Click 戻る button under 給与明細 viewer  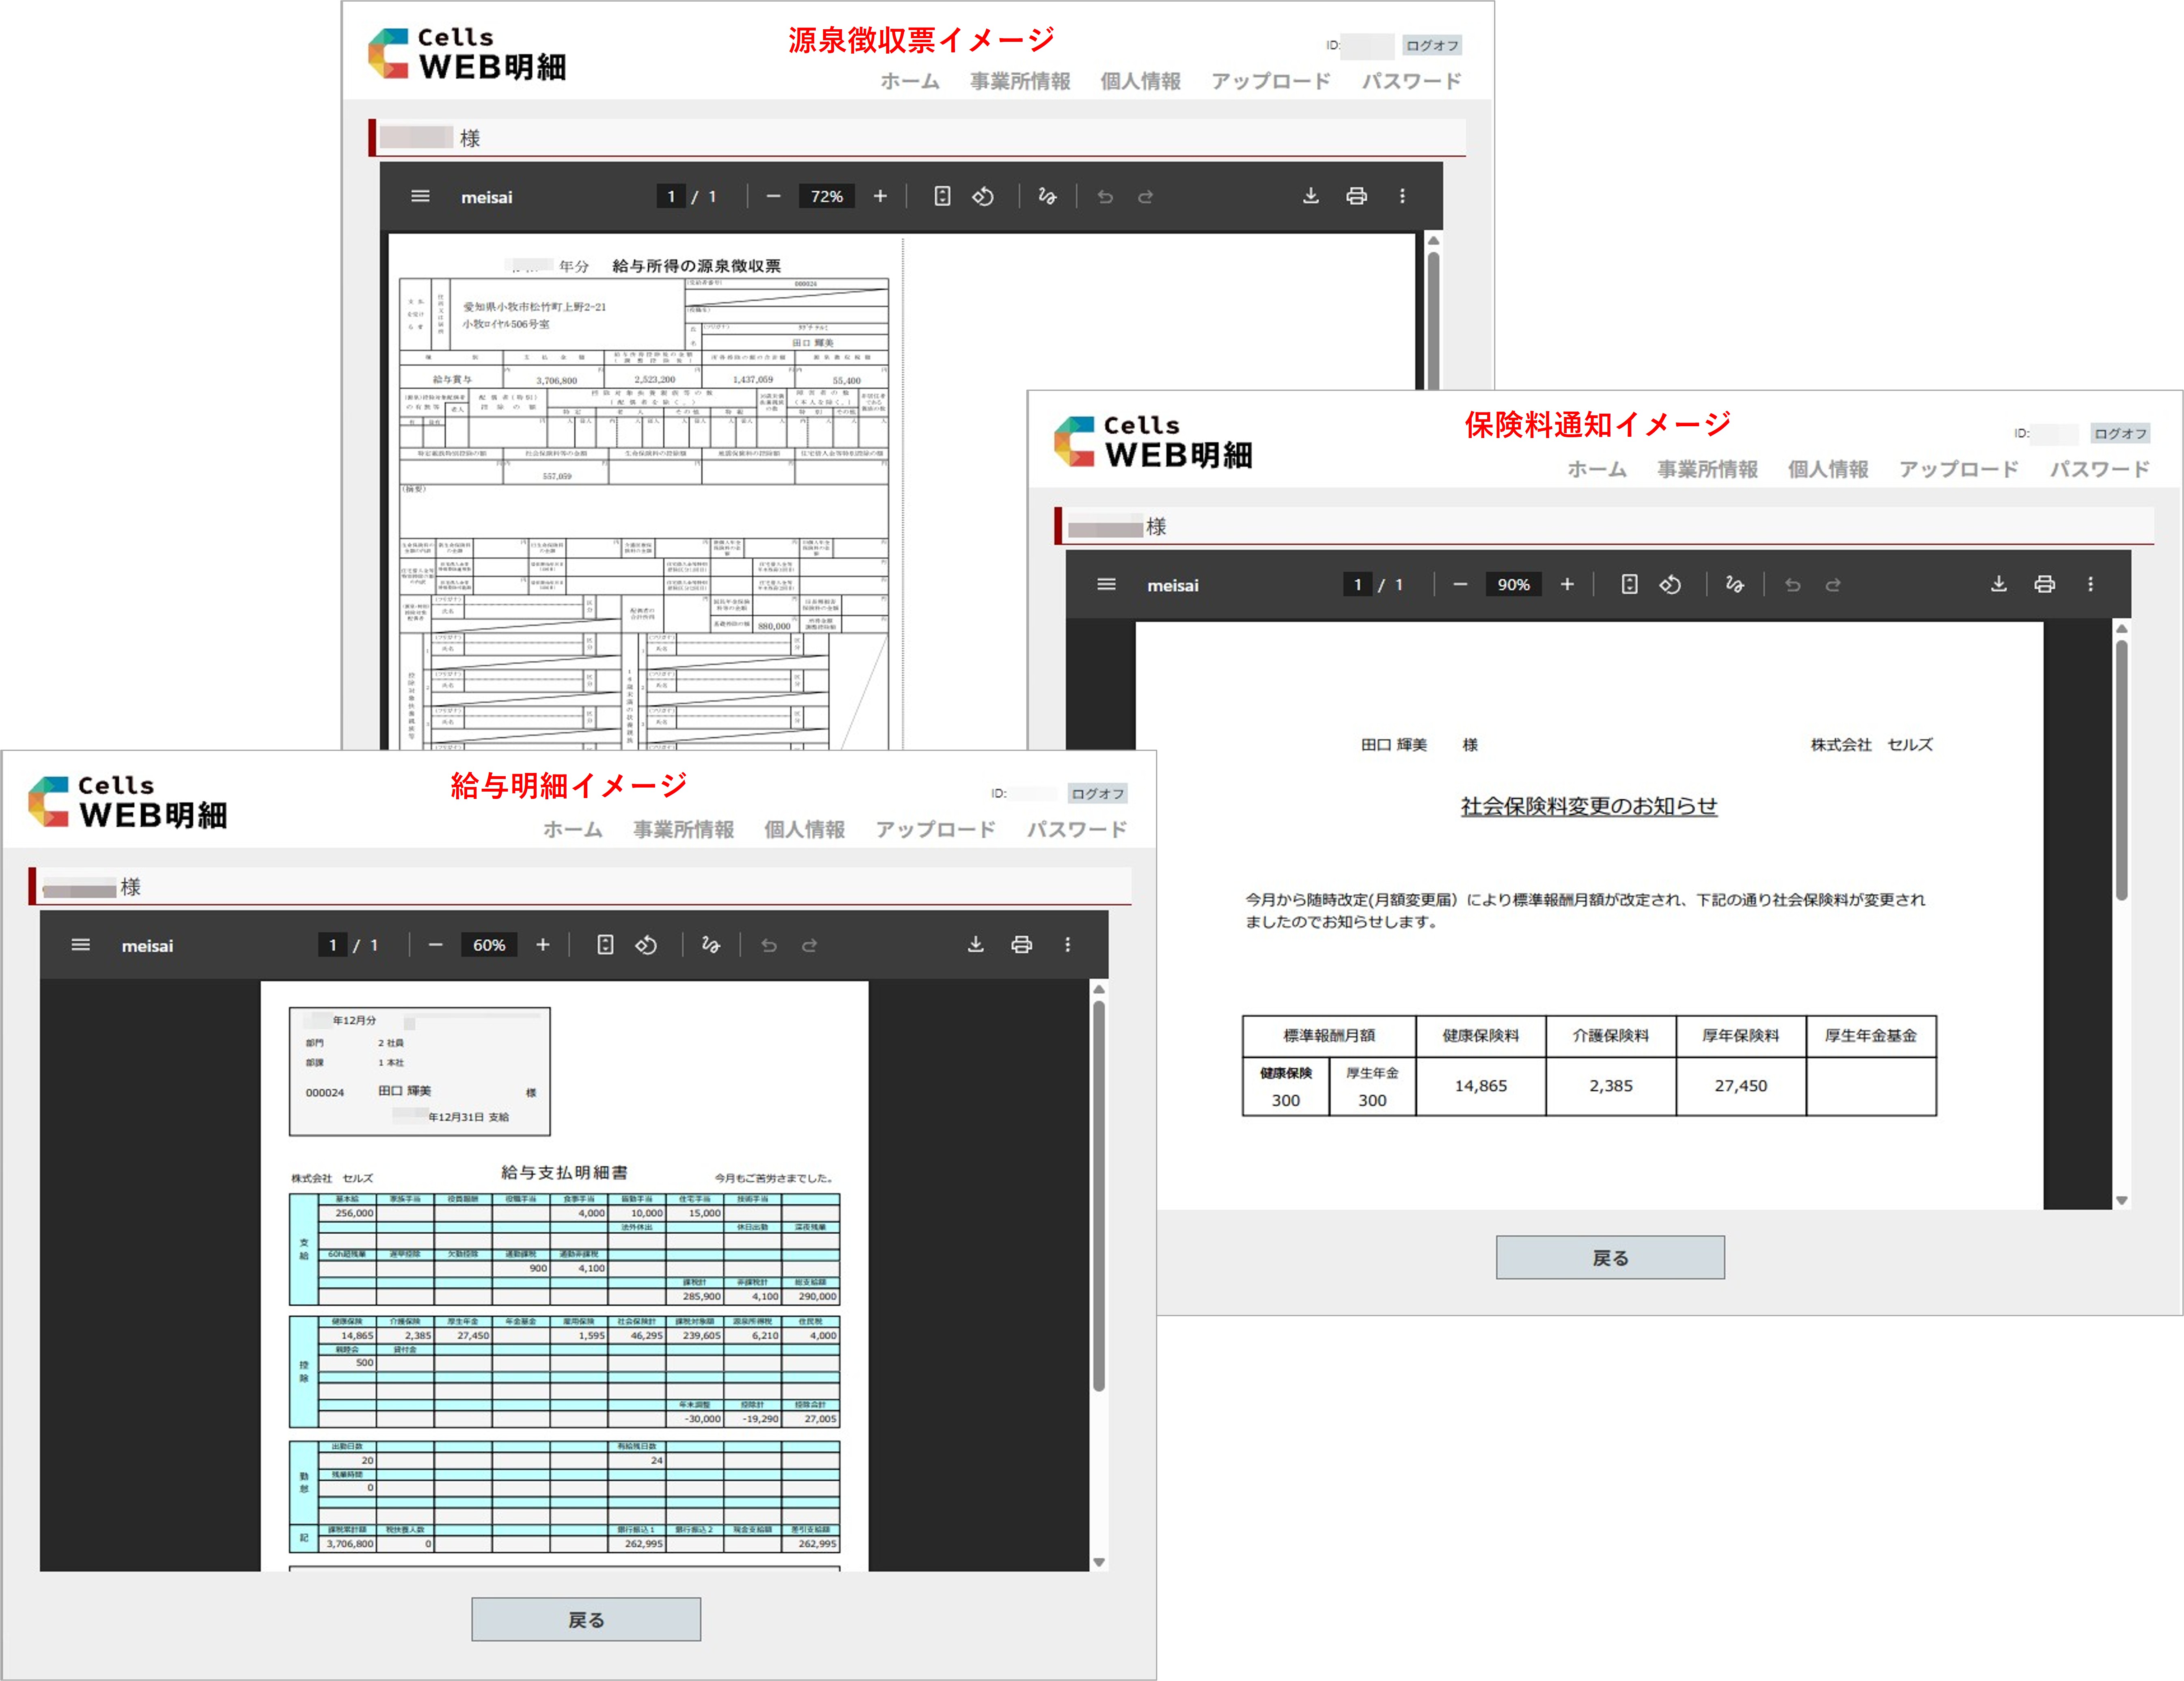point(586,1619)
